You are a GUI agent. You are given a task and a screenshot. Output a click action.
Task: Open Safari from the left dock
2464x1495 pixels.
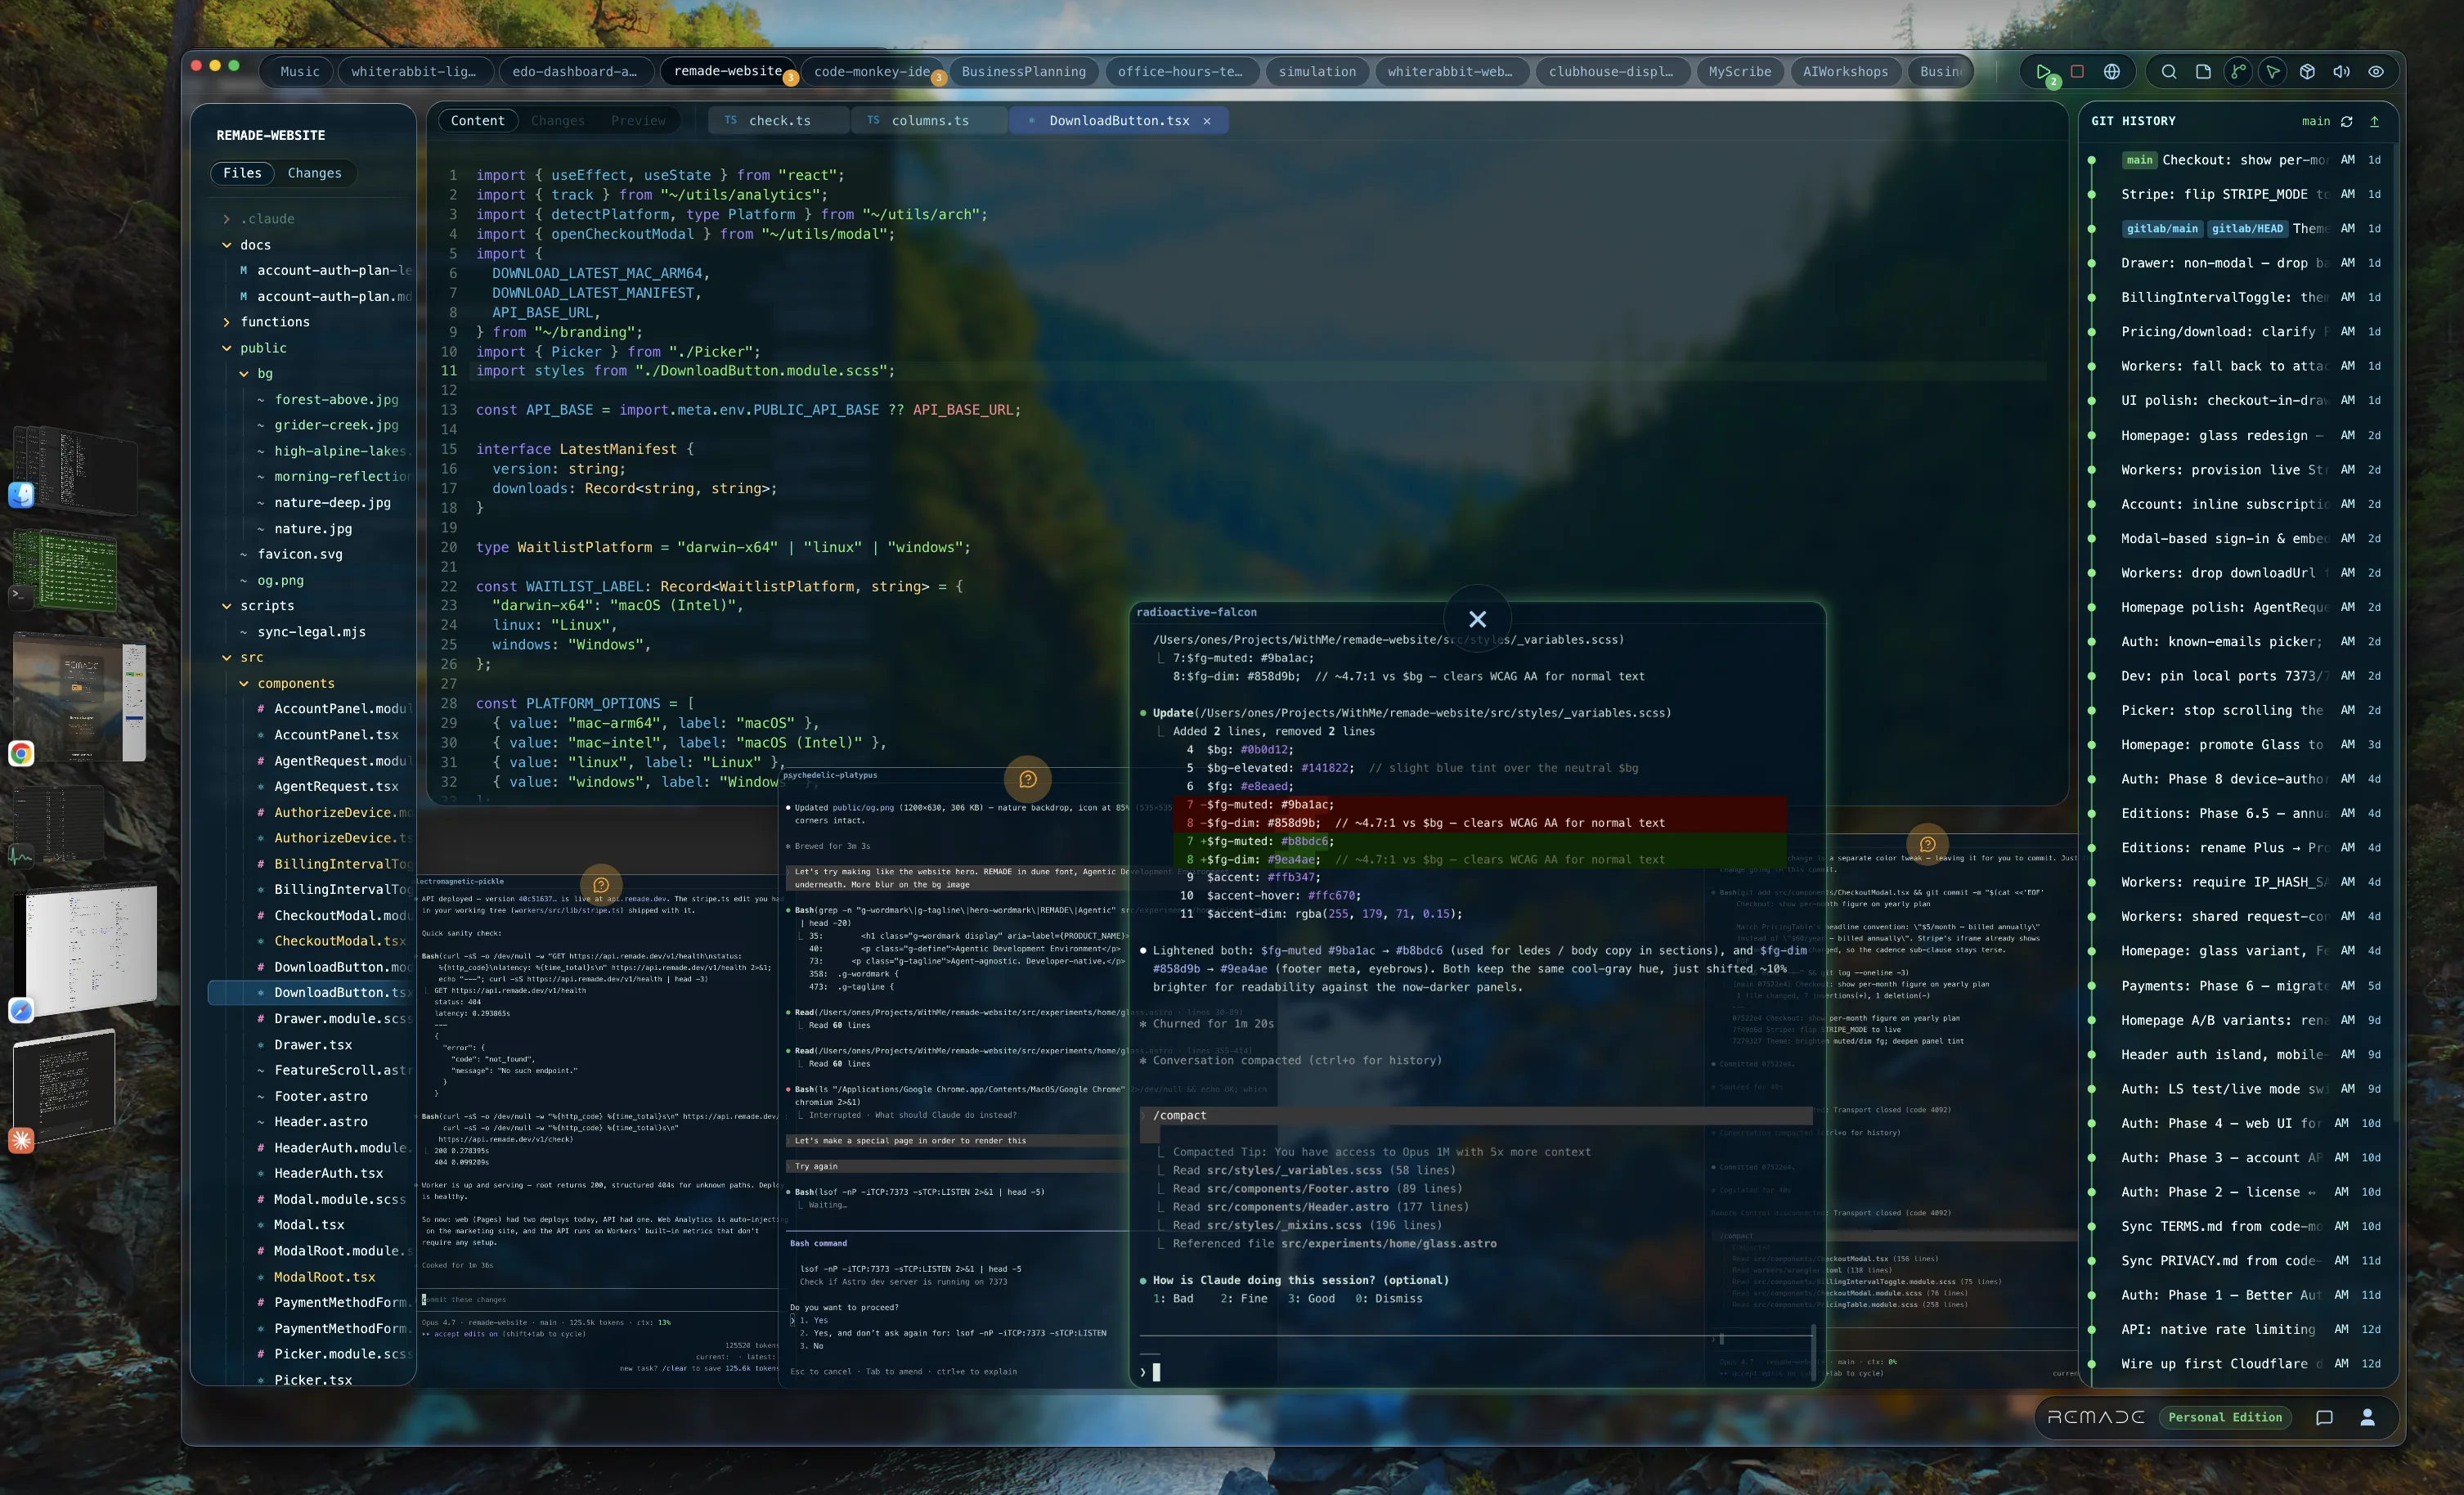click(22, 1010)
